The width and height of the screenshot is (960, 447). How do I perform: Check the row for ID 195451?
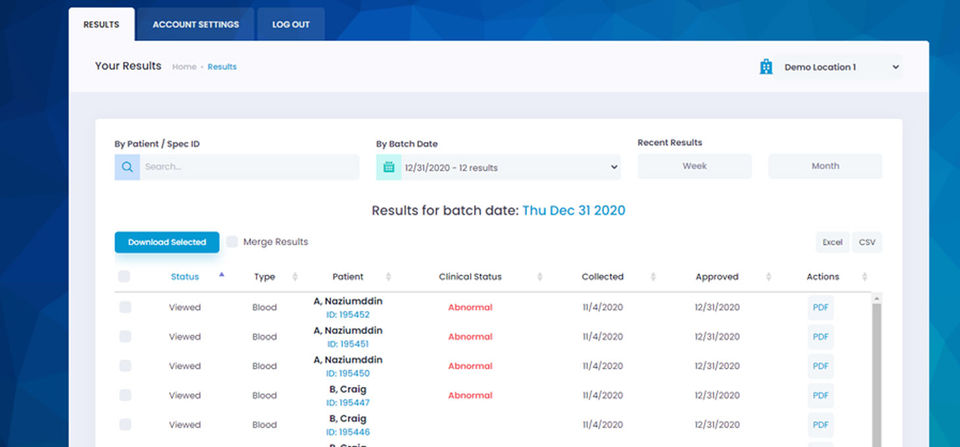click(x=125, y=336)
